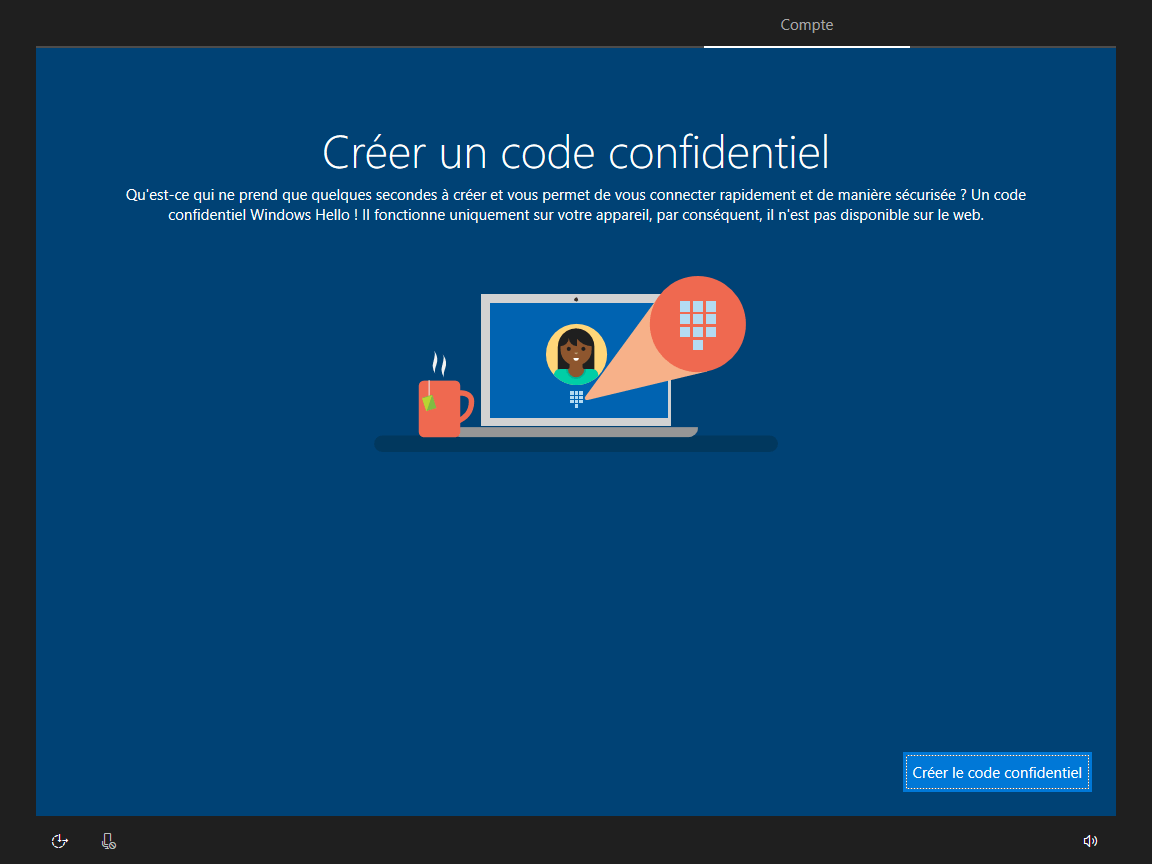Click the mug's handle
This screenshot has height=864, width=1152.
(467, 406)
